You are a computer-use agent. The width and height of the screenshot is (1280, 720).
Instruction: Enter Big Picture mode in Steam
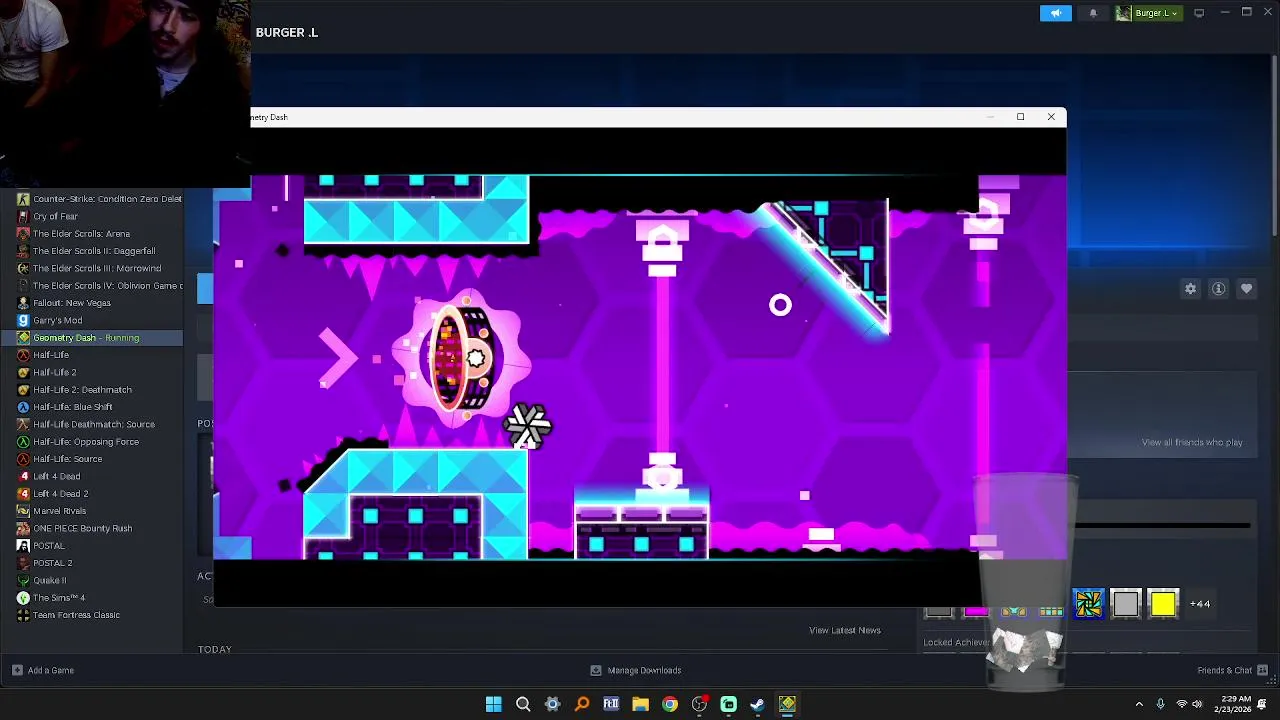tap(1199, 13)
